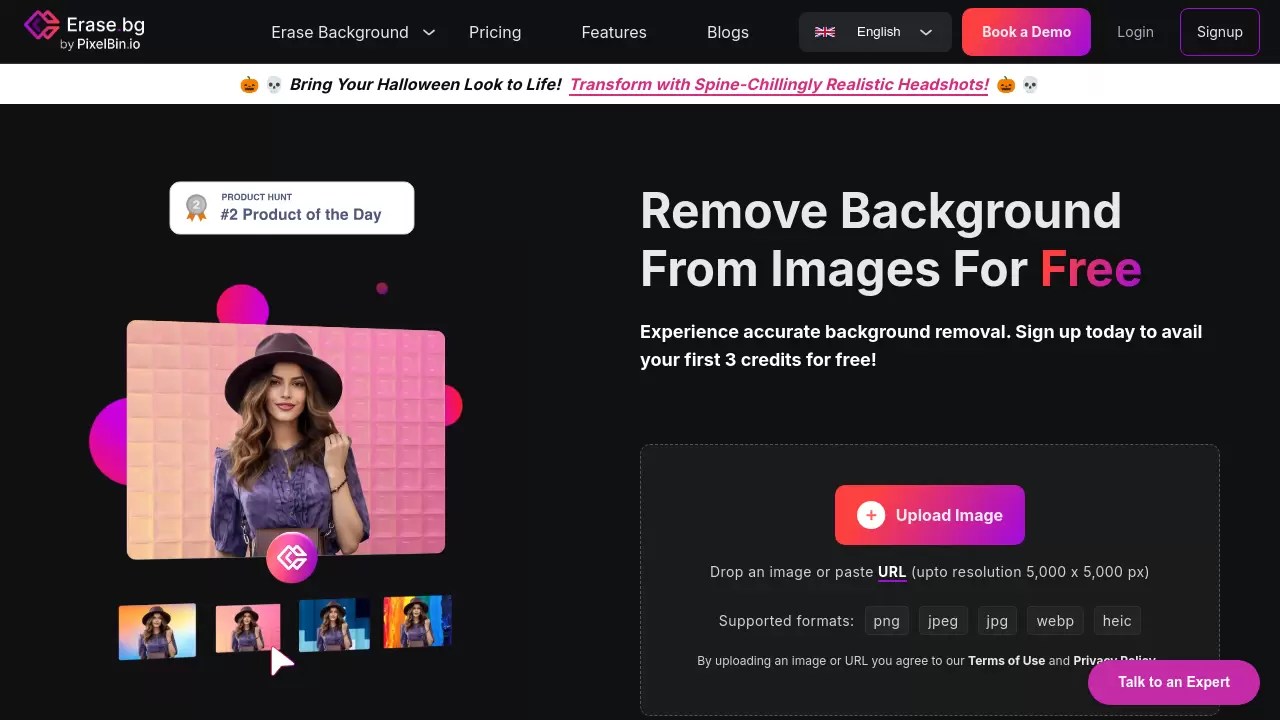Open the Spine-Chillingly Realistic Headshots link

779,84
